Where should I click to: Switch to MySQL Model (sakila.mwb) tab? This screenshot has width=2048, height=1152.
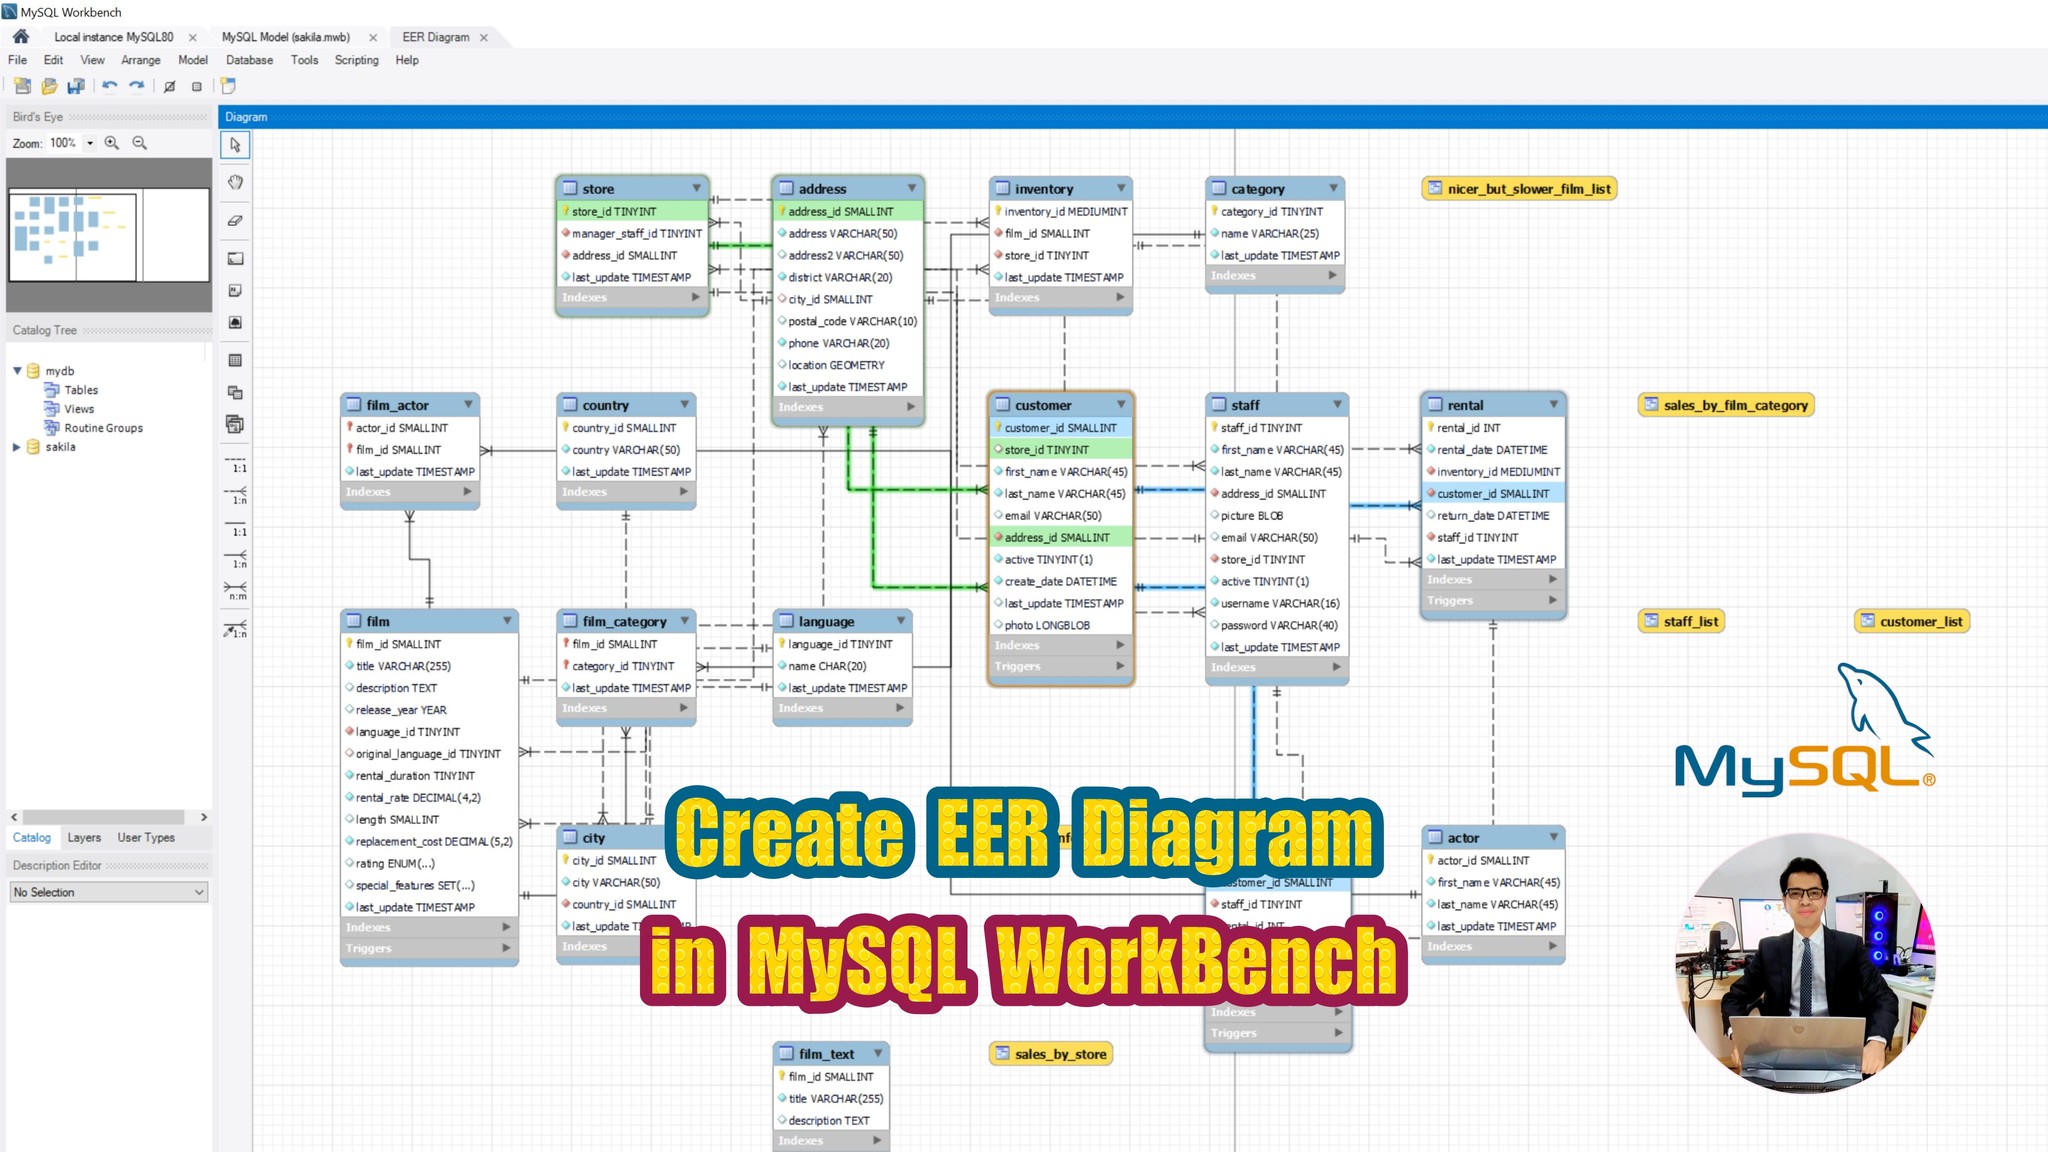(286, 37)
